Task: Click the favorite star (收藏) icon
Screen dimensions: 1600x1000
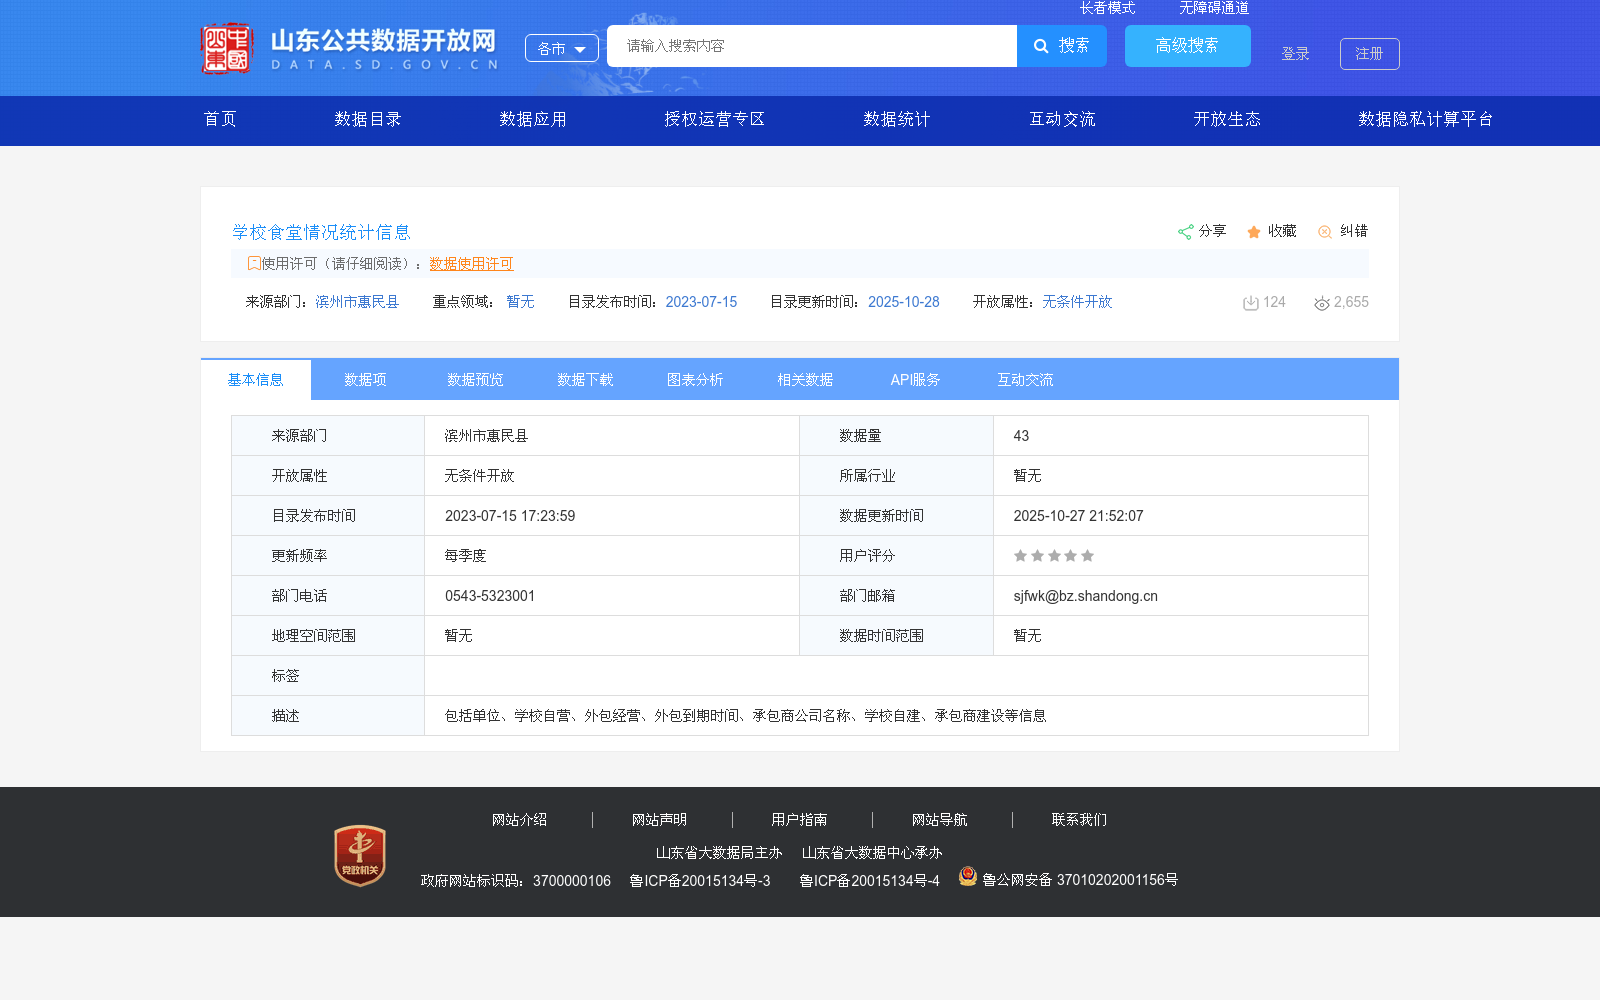Action: pos(1253,231)
